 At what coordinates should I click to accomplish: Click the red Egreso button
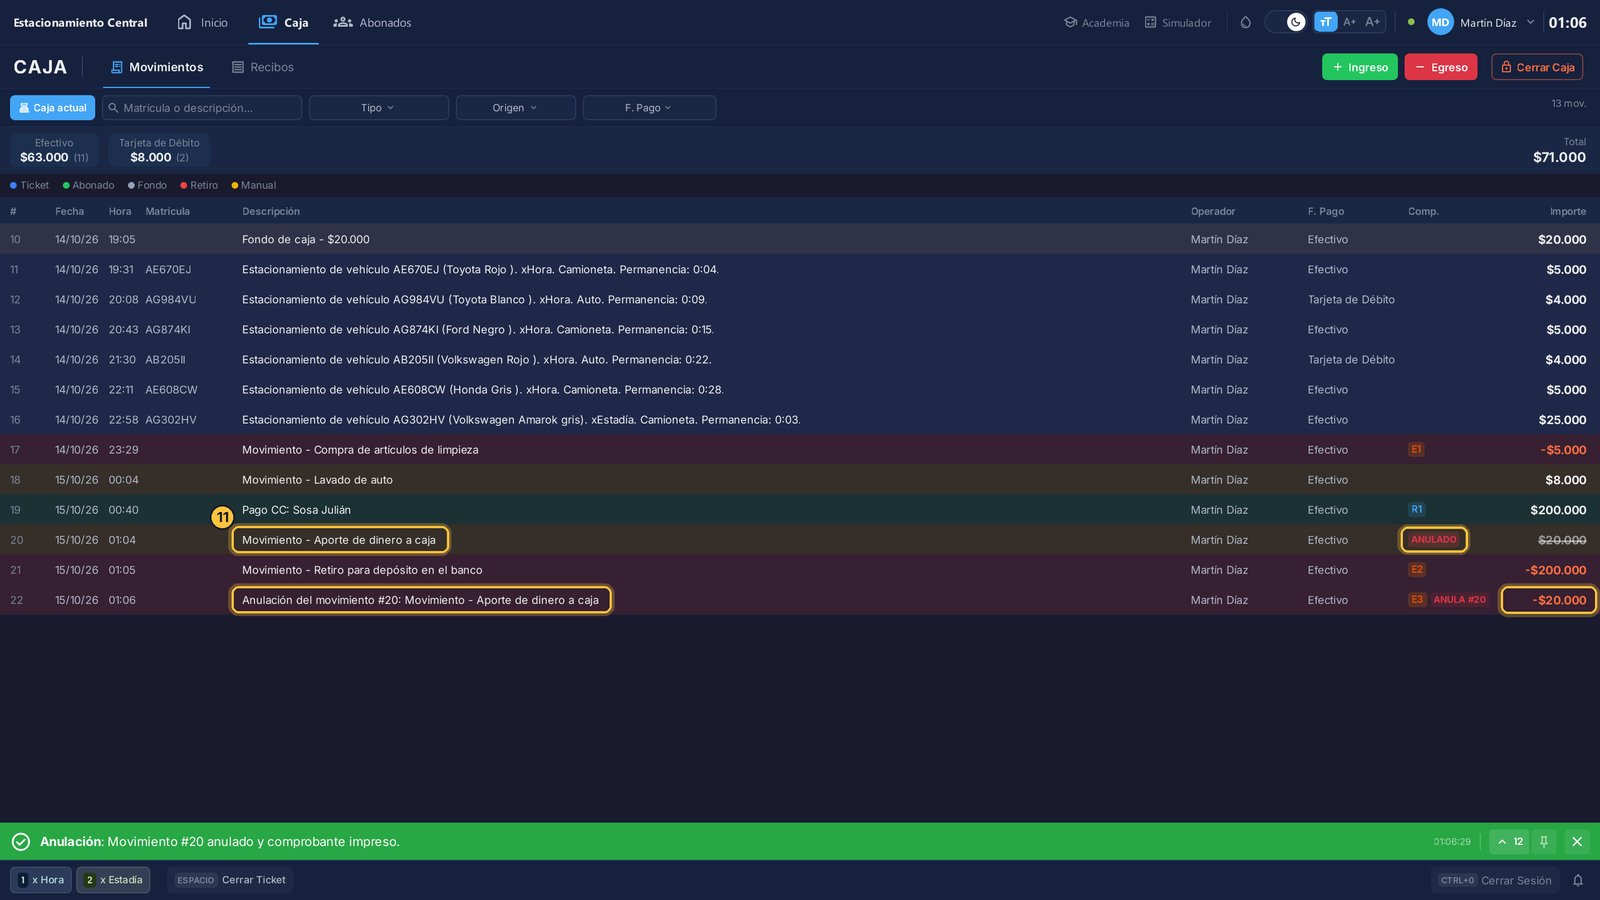pos(1441,67)
